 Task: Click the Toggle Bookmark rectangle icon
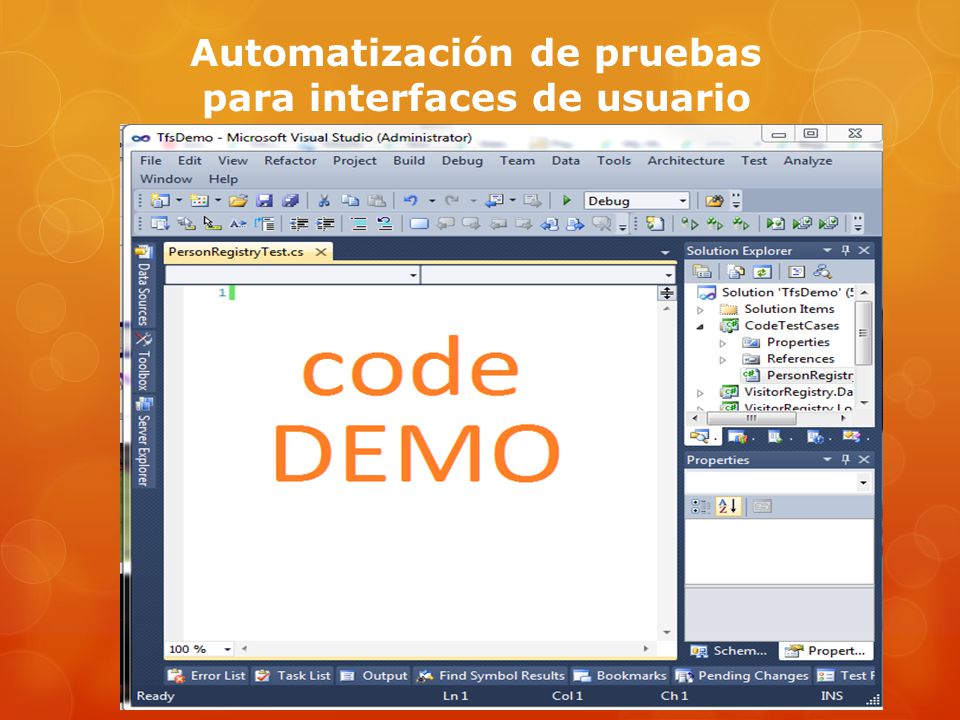[419, 224]
